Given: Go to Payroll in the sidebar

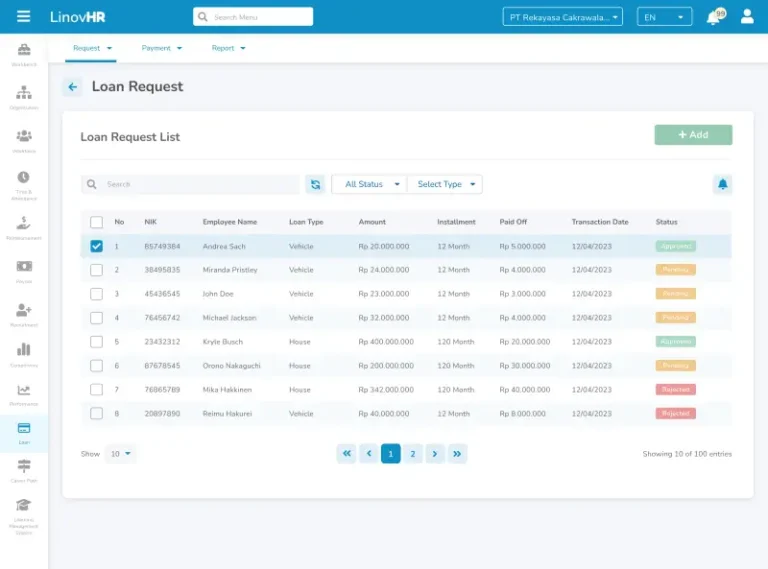Looking at the screenshot, I should [x=24, y=270].
